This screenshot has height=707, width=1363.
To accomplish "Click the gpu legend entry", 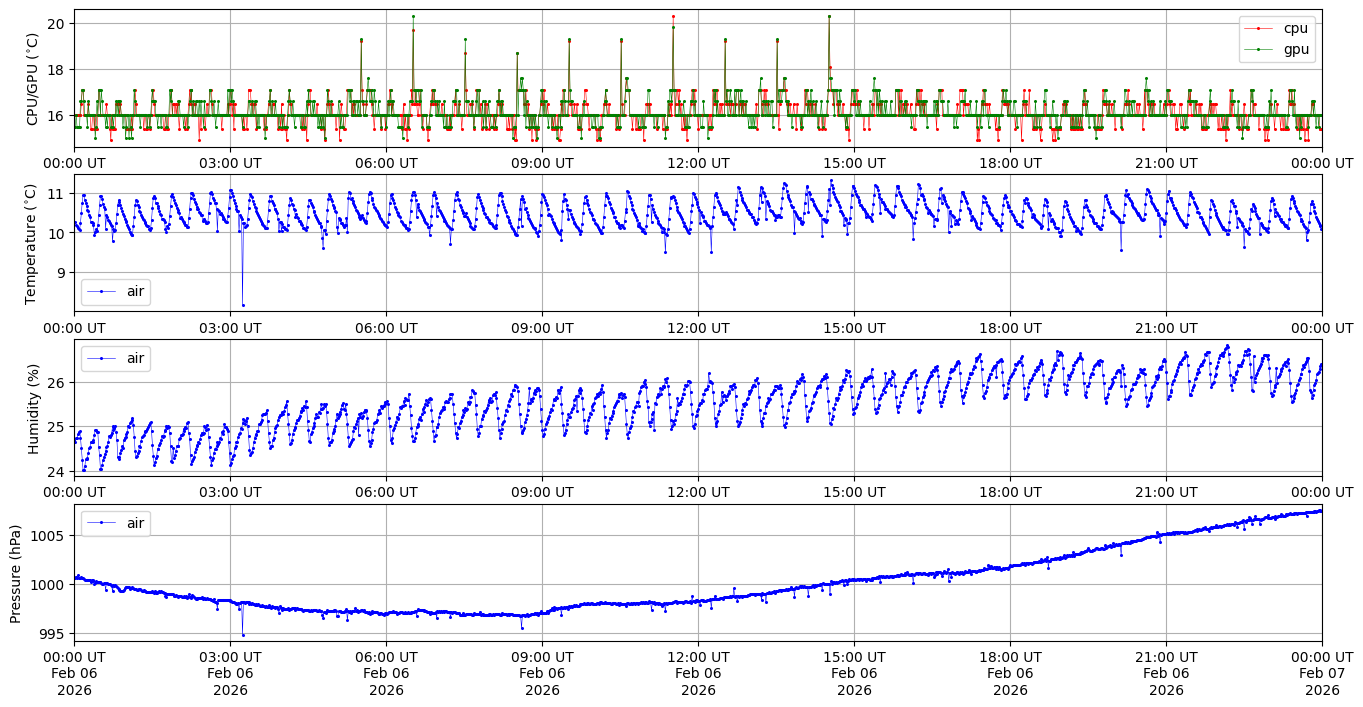I will 1295,49.
